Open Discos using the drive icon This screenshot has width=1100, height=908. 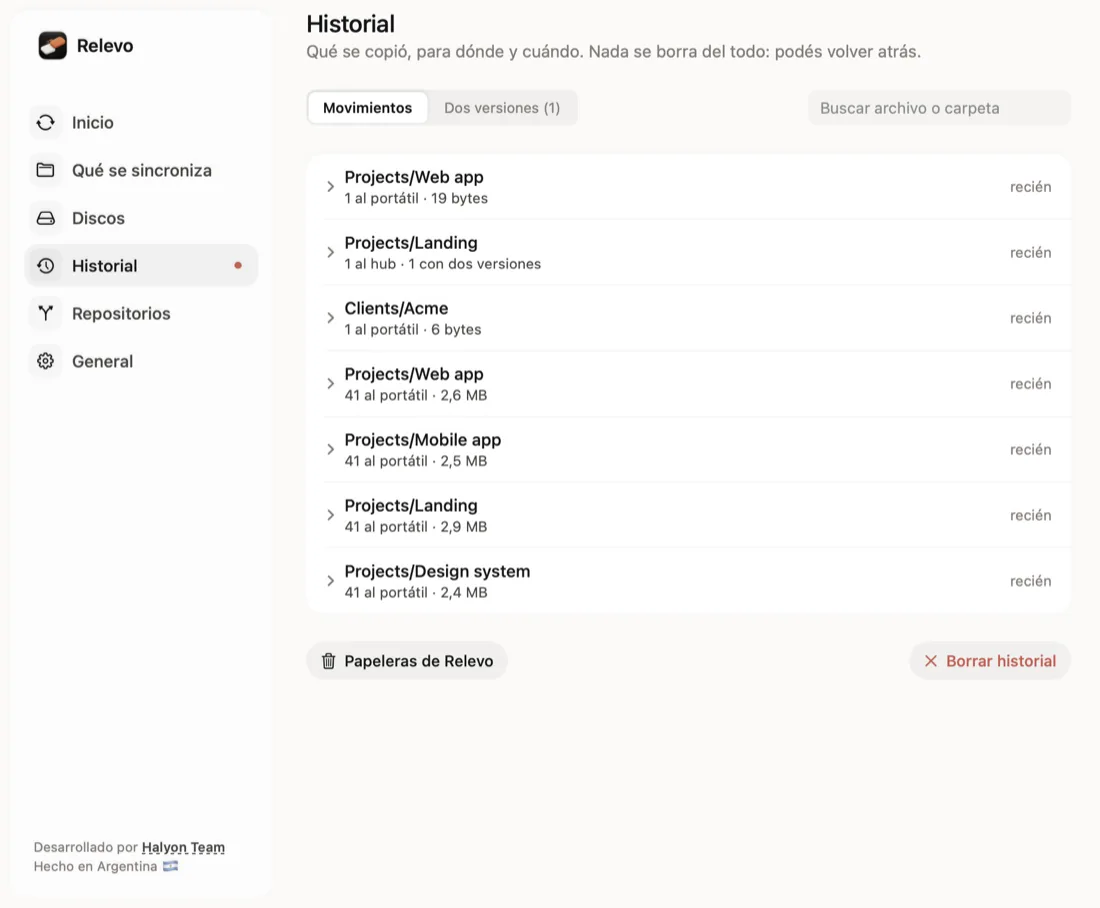(x=46, y=218)
